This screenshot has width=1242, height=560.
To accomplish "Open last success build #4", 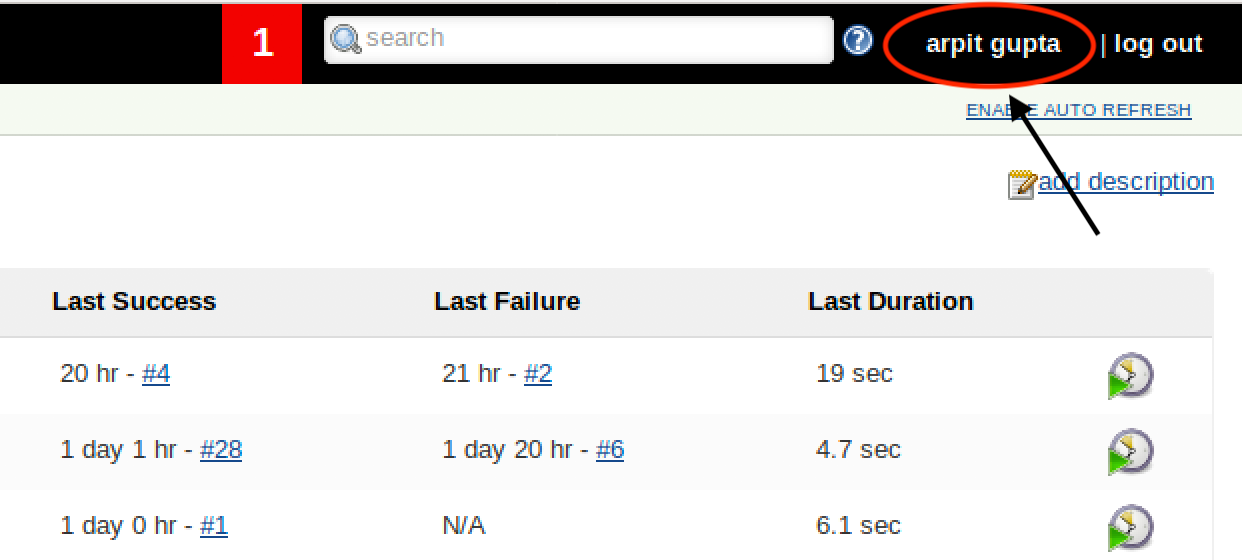I will 156,374.
